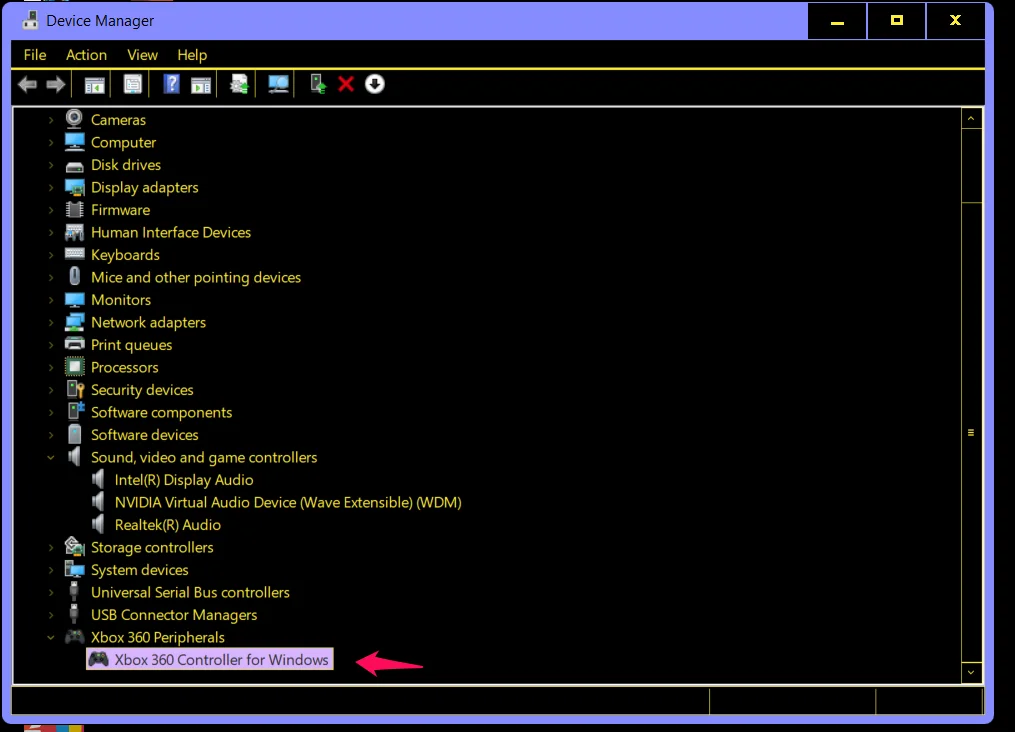Click the Device Manager title bar icon
1015x732 pixels.
click(x=30, y=20)
